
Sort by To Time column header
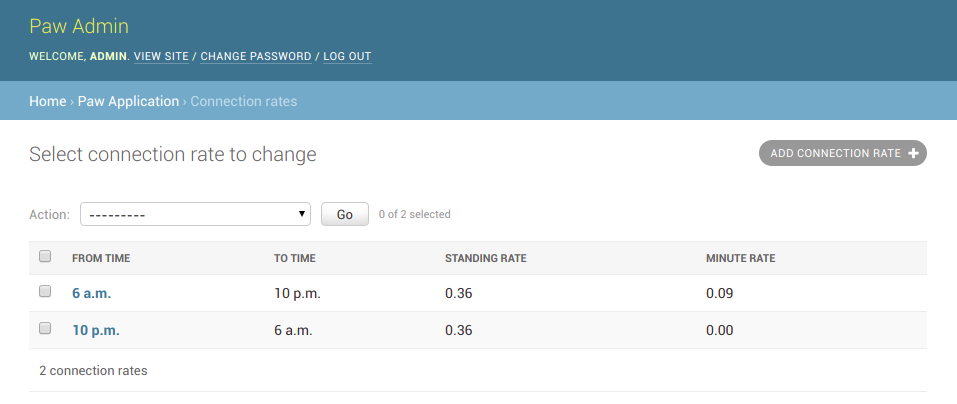[295, 258]
